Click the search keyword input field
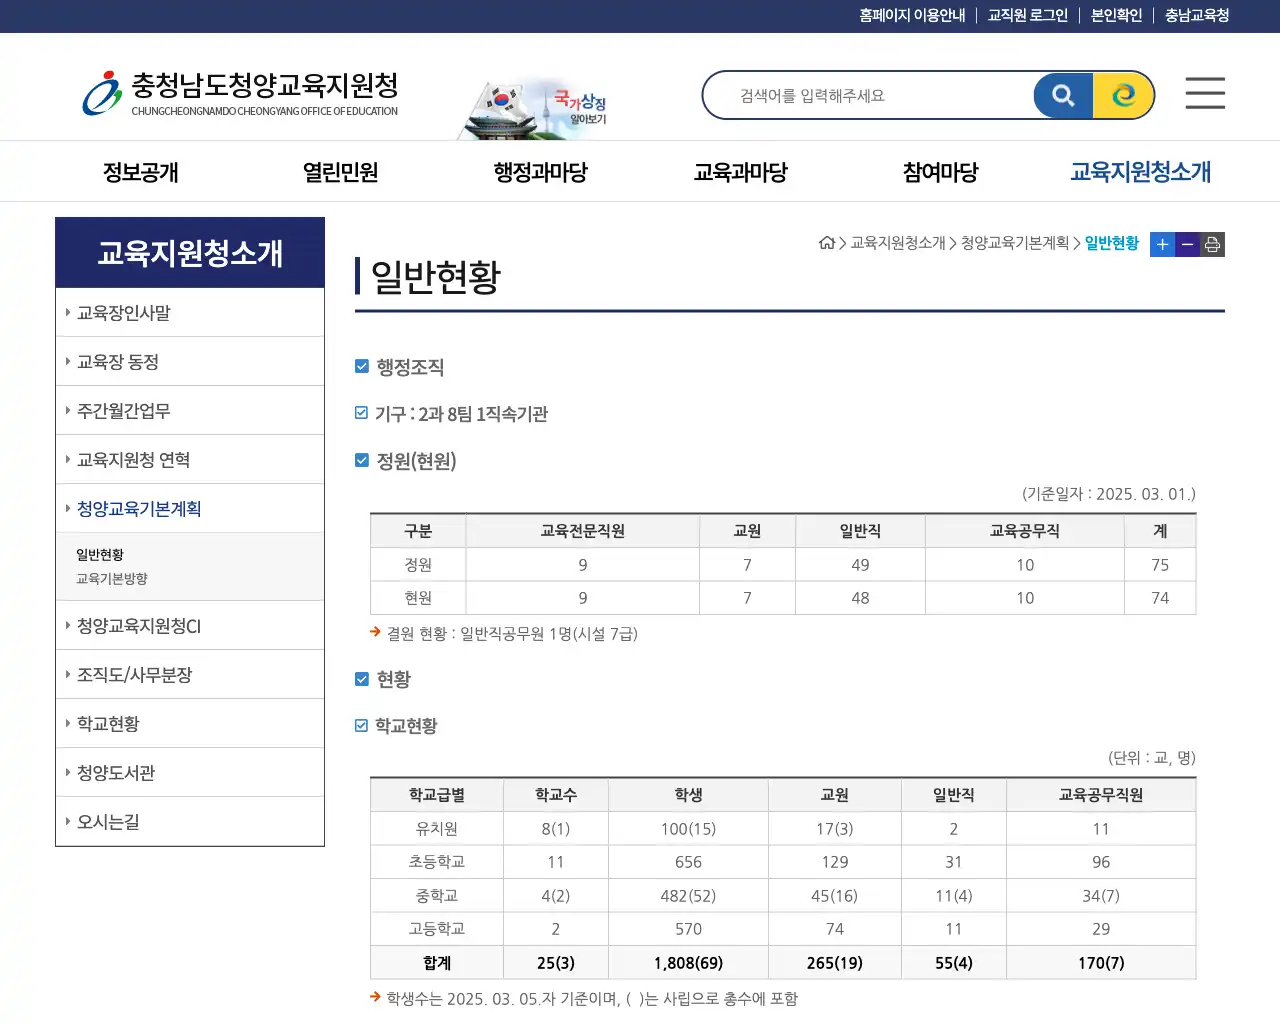Viewport: 1280px width, 1024px height. 870,96
